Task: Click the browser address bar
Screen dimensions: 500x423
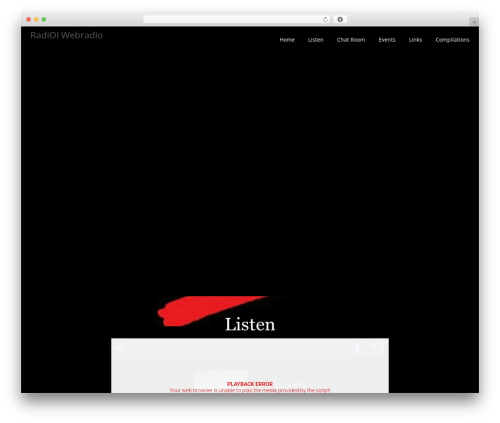Action: click(x=237, y=19)
